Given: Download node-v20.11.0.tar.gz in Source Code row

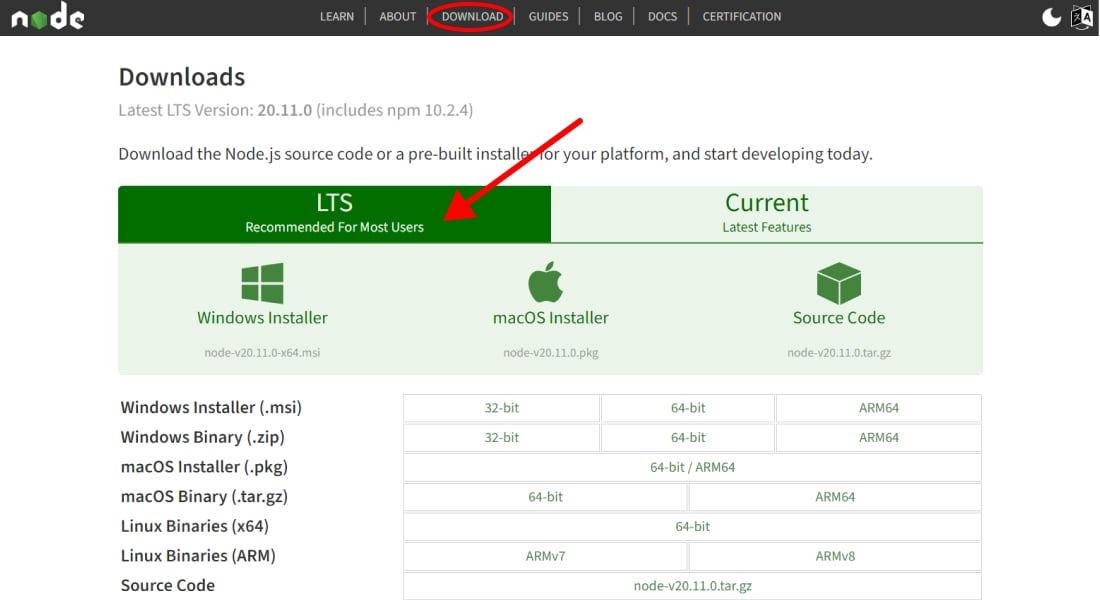Looking at the screenshot, I should [x=692, y=586].
